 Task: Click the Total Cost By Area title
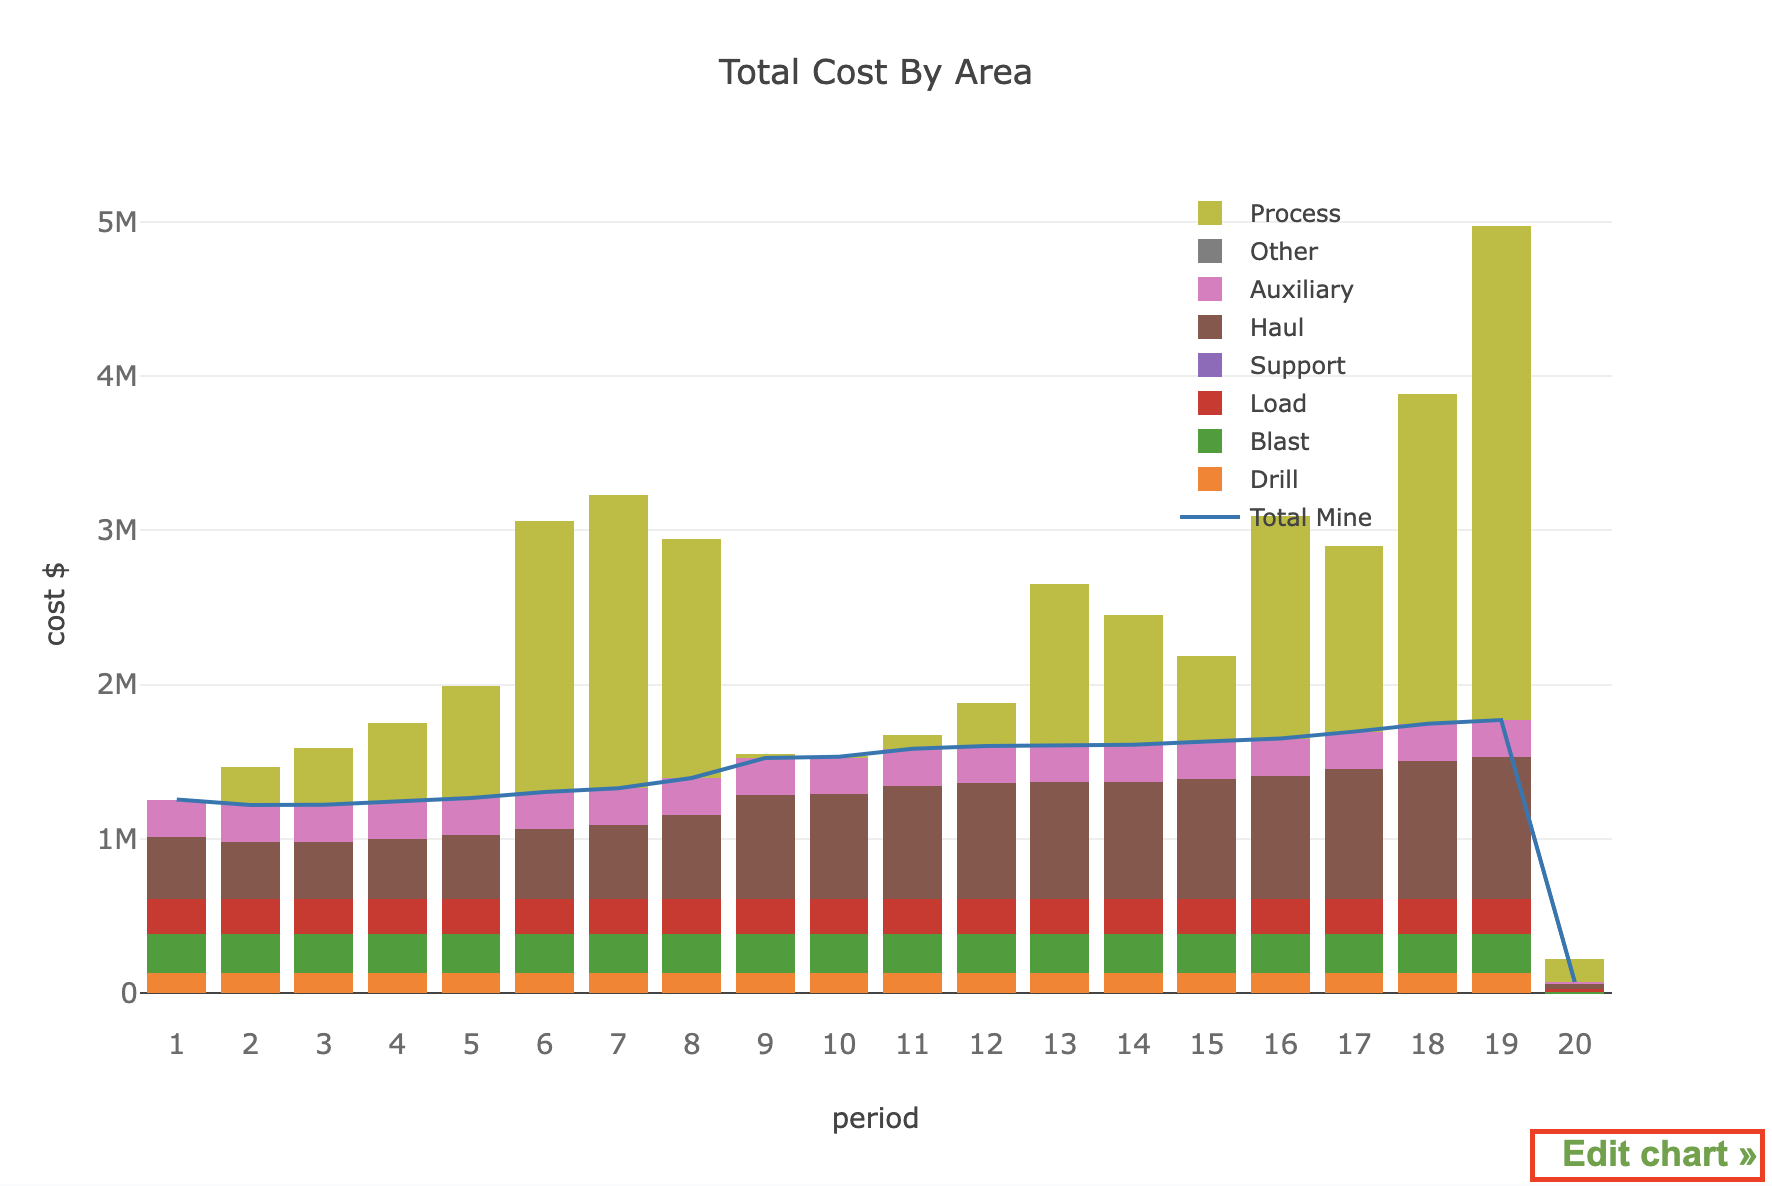tap(875, 73)
